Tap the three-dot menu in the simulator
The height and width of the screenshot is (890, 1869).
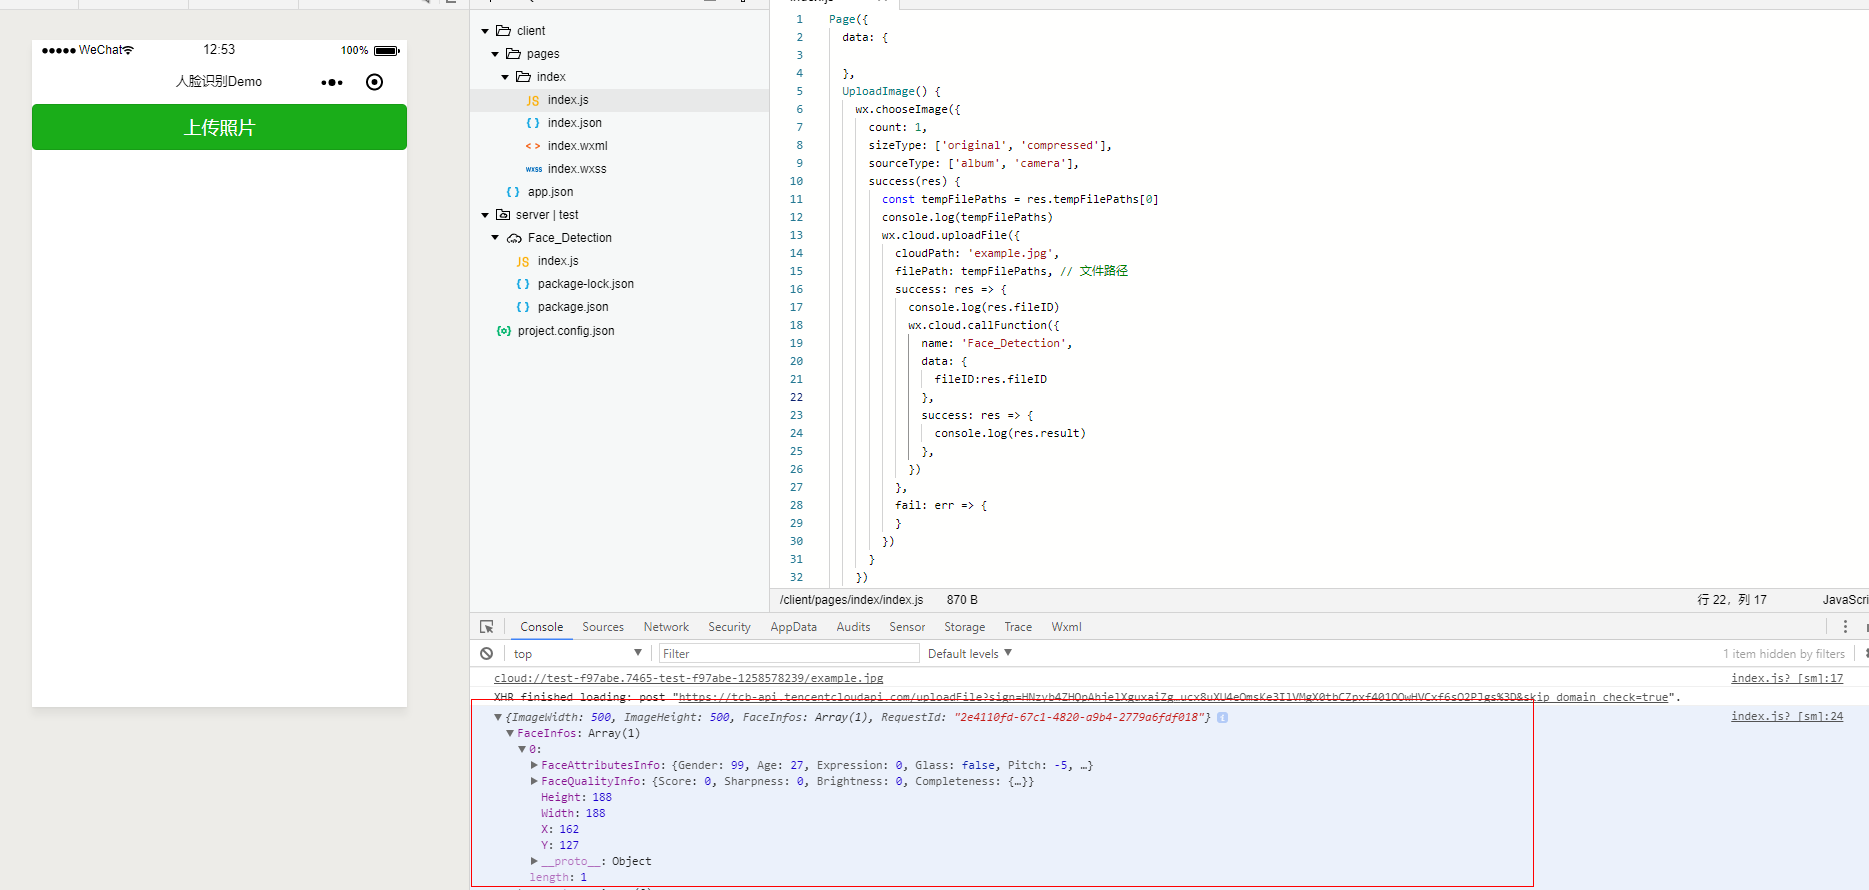332,82
